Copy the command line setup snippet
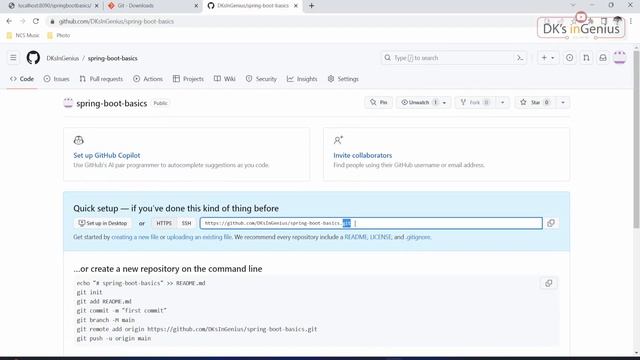640x360 pixels. coord(549,283)
